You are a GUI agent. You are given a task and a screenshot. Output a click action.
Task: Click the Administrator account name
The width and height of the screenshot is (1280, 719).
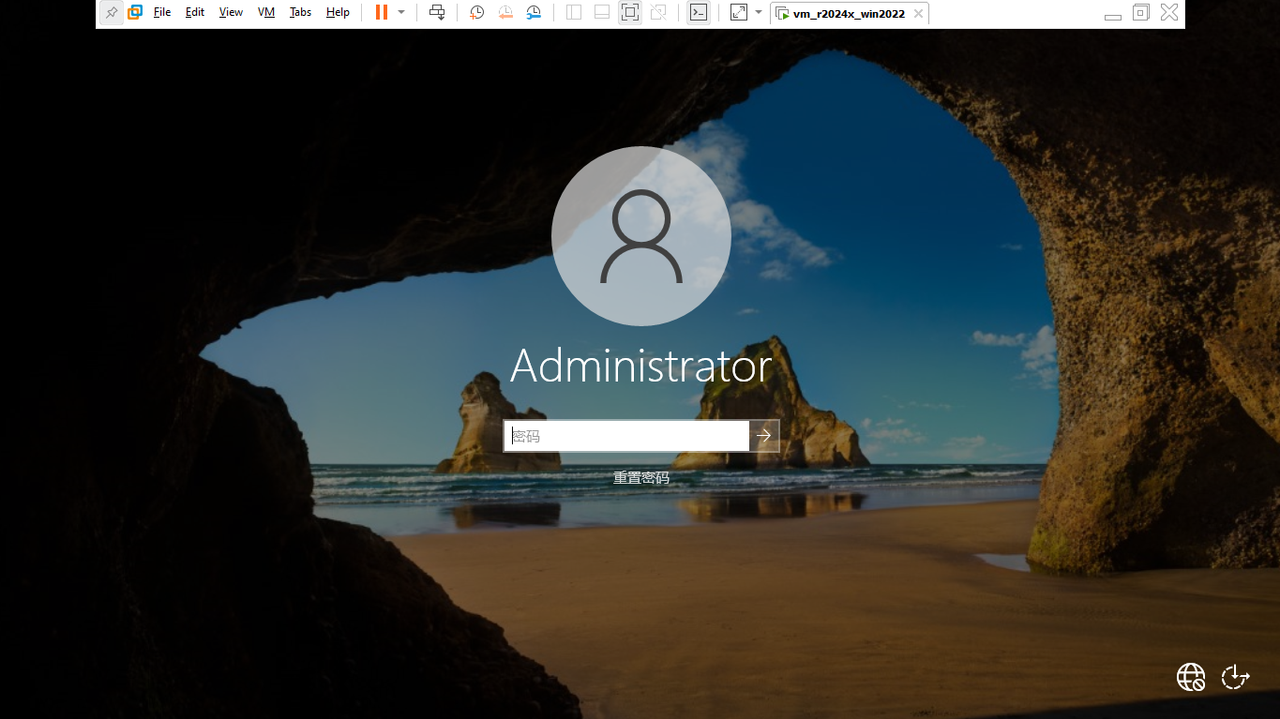coord(641,366)
